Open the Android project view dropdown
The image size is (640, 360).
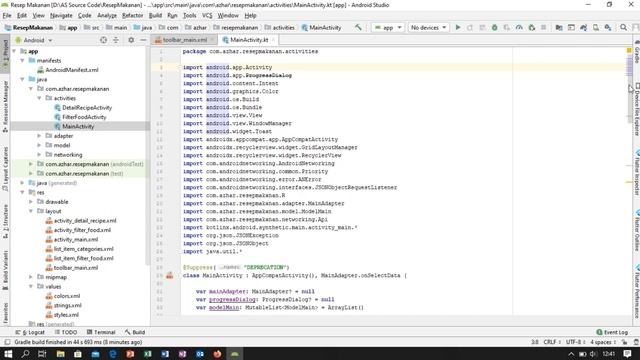pos(34,40)
